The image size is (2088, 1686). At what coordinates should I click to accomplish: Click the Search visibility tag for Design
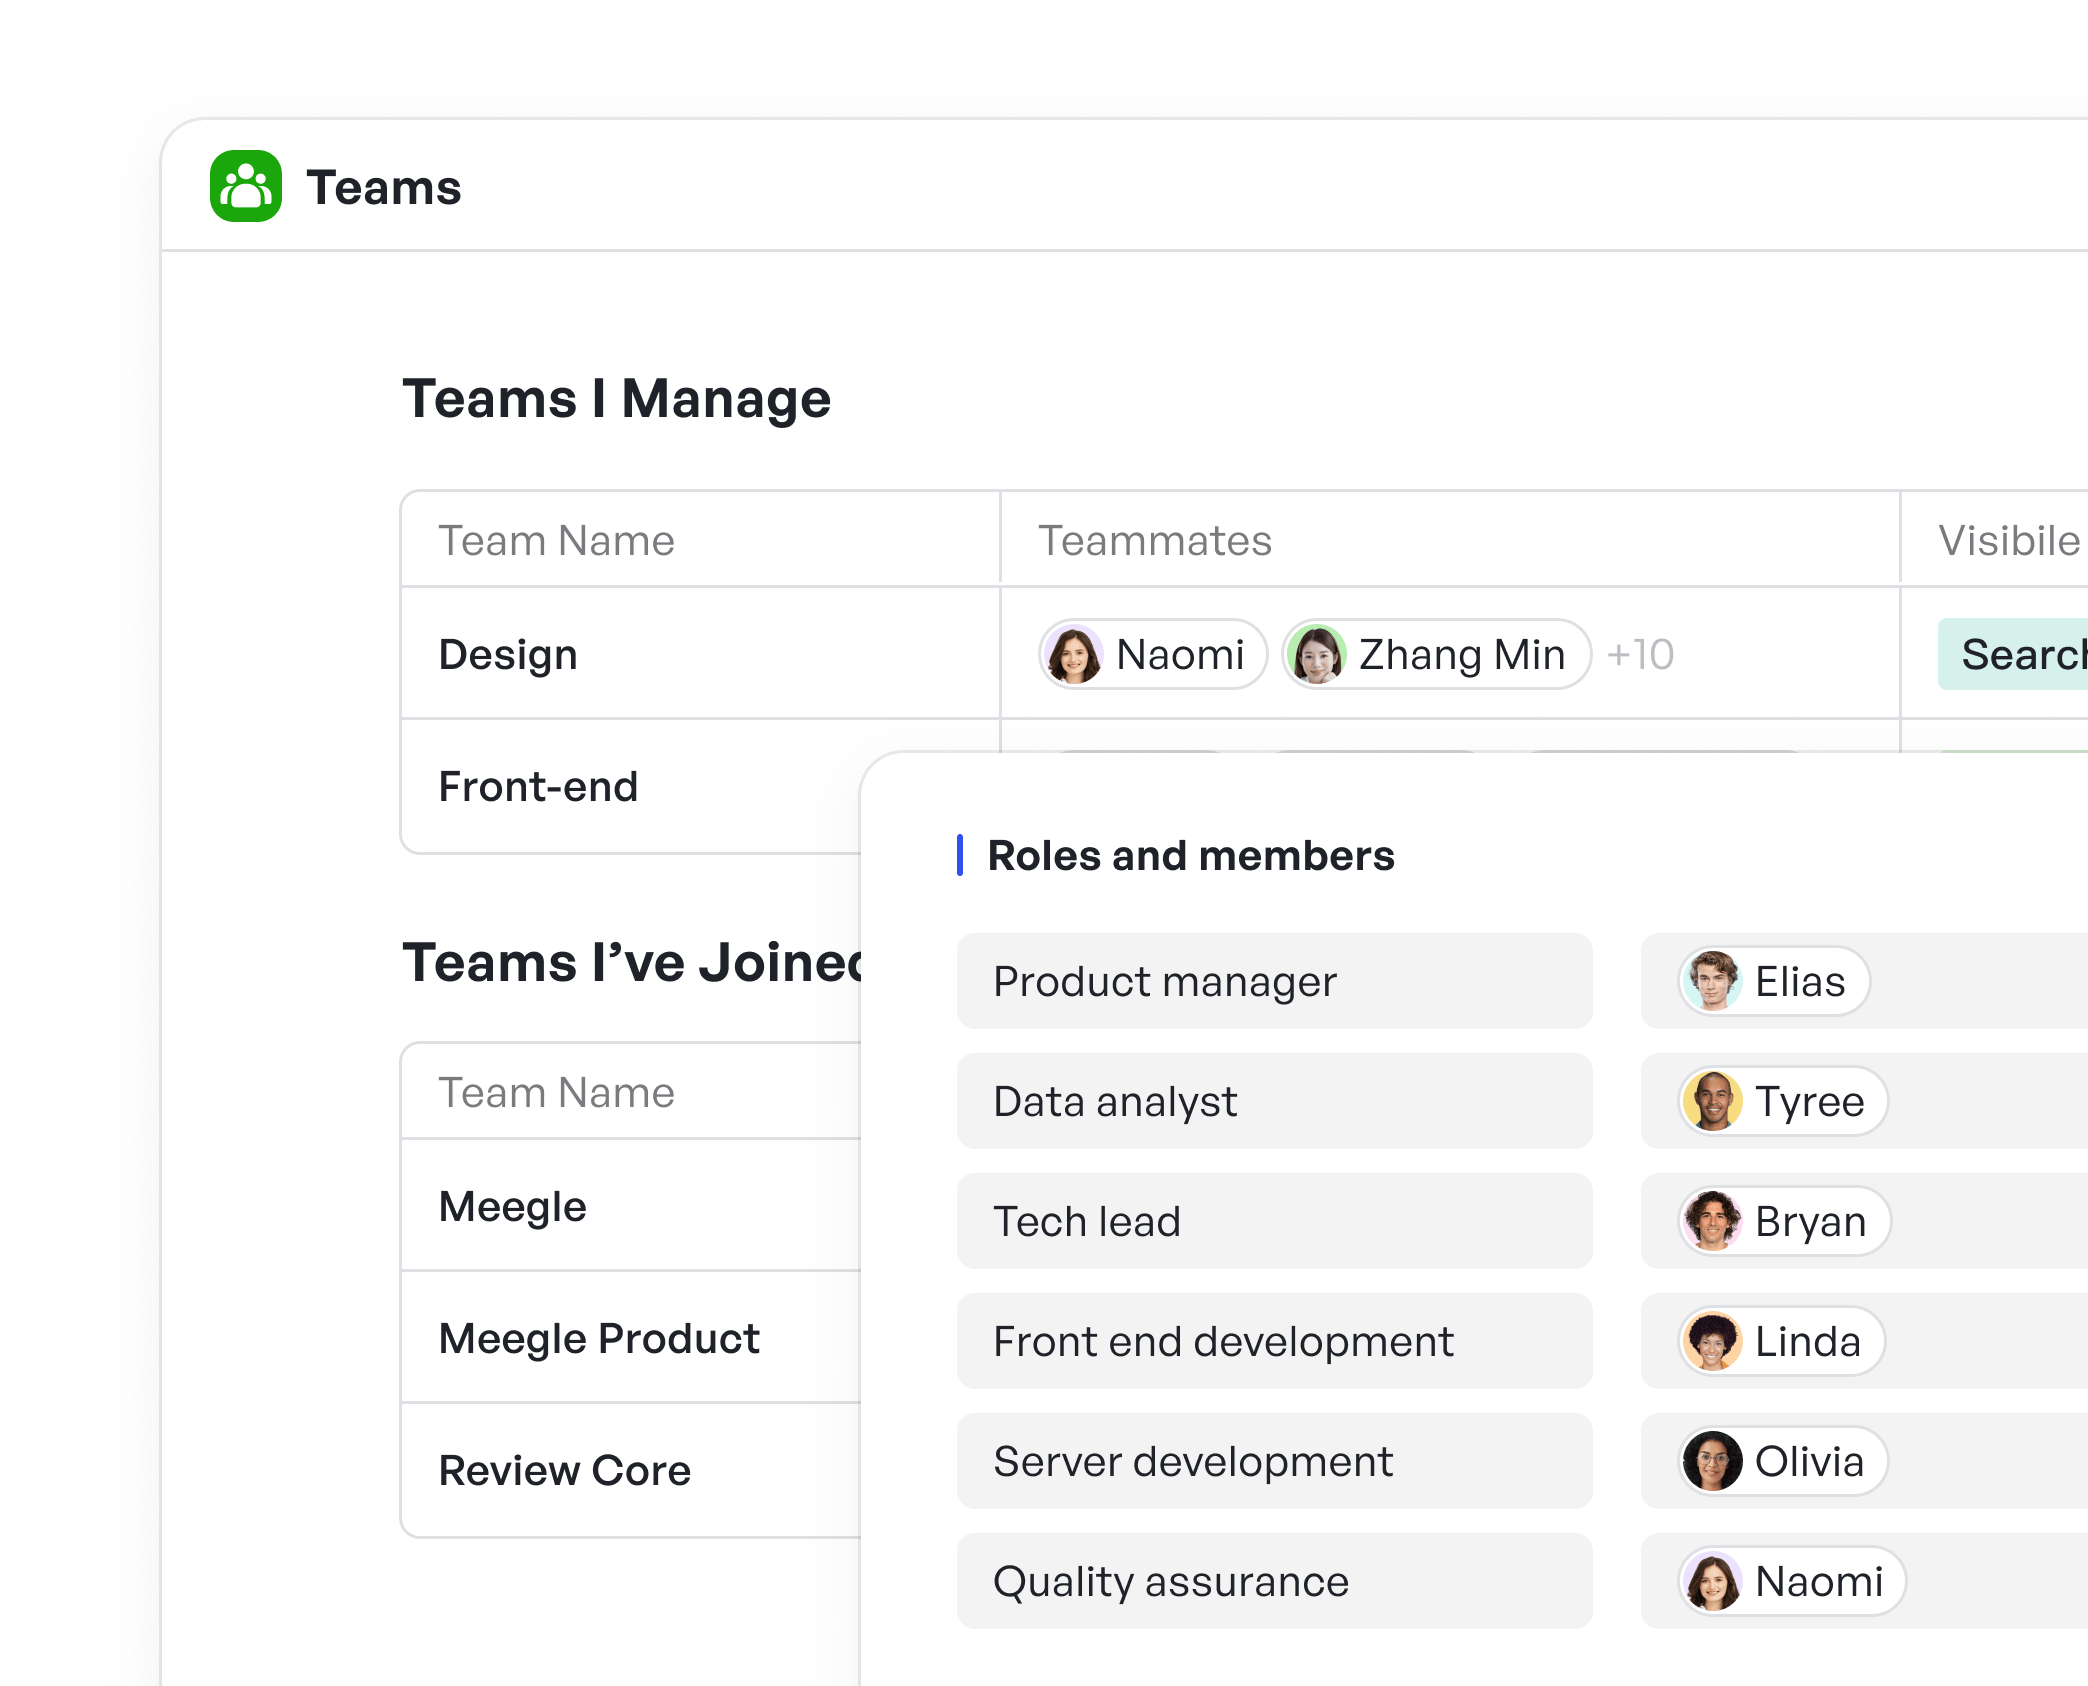point(2013,655)
